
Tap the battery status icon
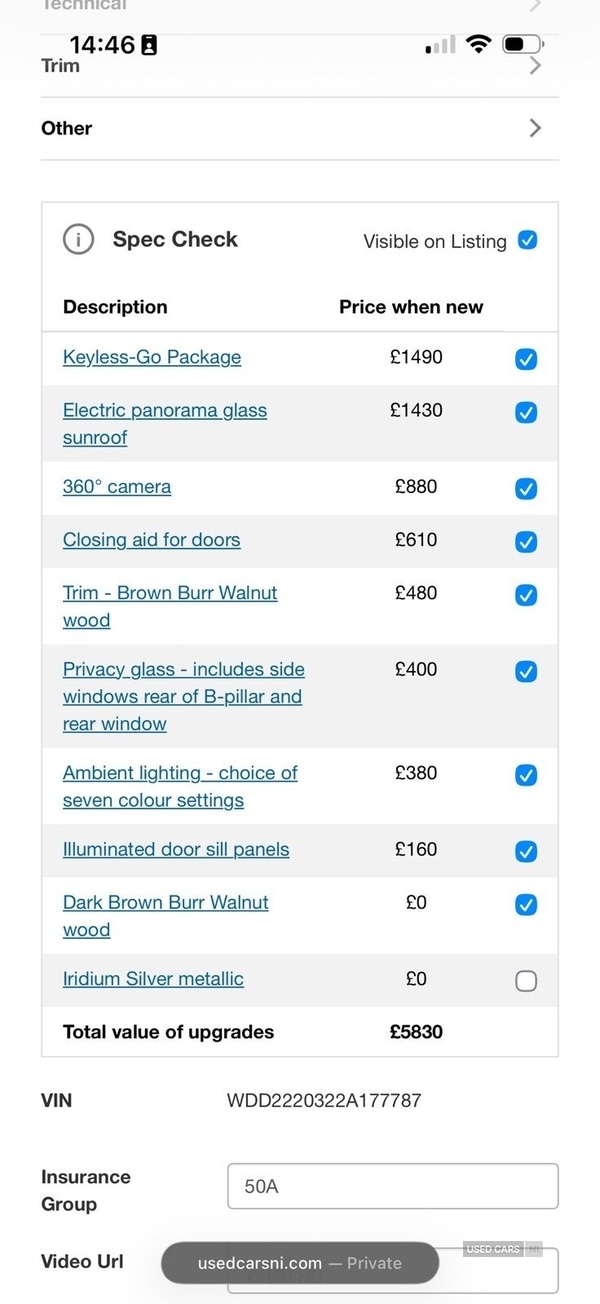click(x=523, y=44)
